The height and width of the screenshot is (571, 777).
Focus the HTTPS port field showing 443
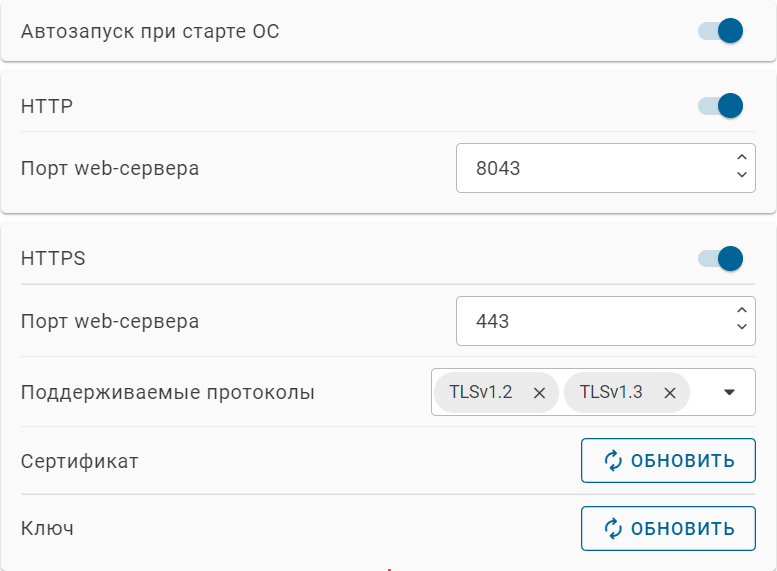606,321
